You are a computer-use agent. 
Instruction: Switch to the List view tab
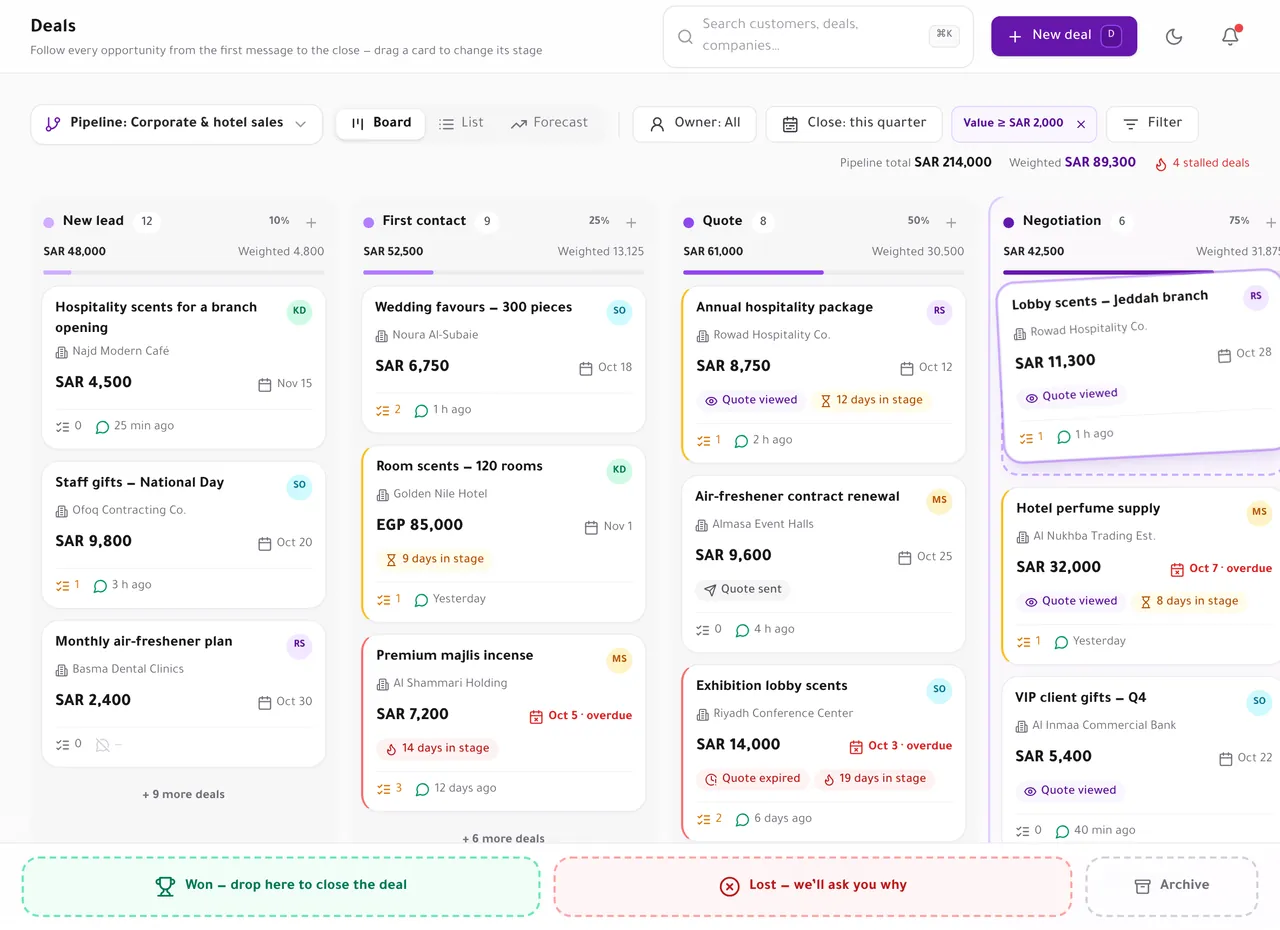461,123
